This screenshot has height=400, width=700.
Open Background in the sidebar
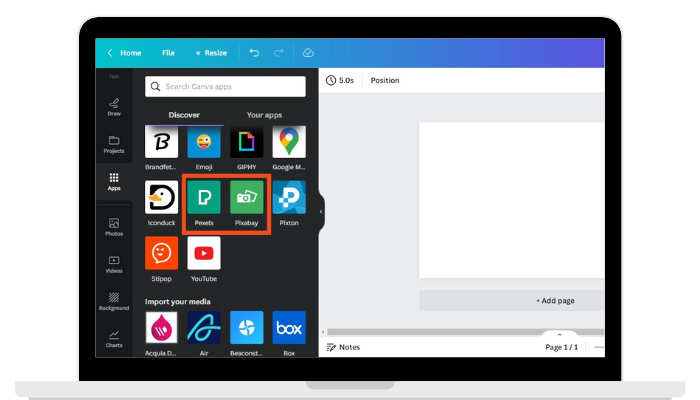point(114,301)
